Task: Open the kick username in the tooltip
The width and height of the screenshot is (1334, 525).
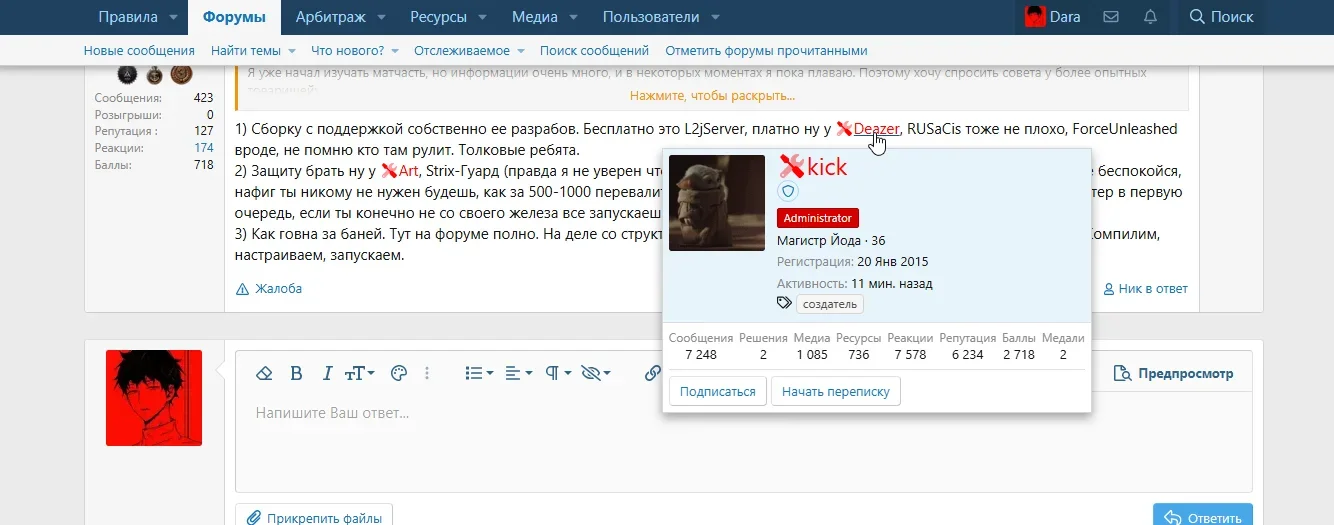Action: (x=827, y=167)
